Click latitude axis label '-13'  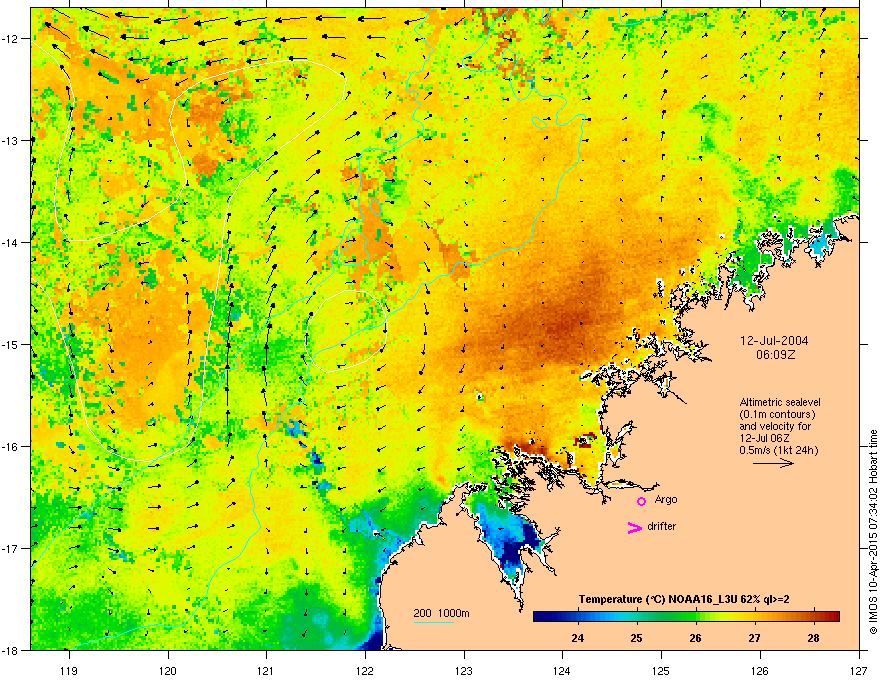click(11, 141)
